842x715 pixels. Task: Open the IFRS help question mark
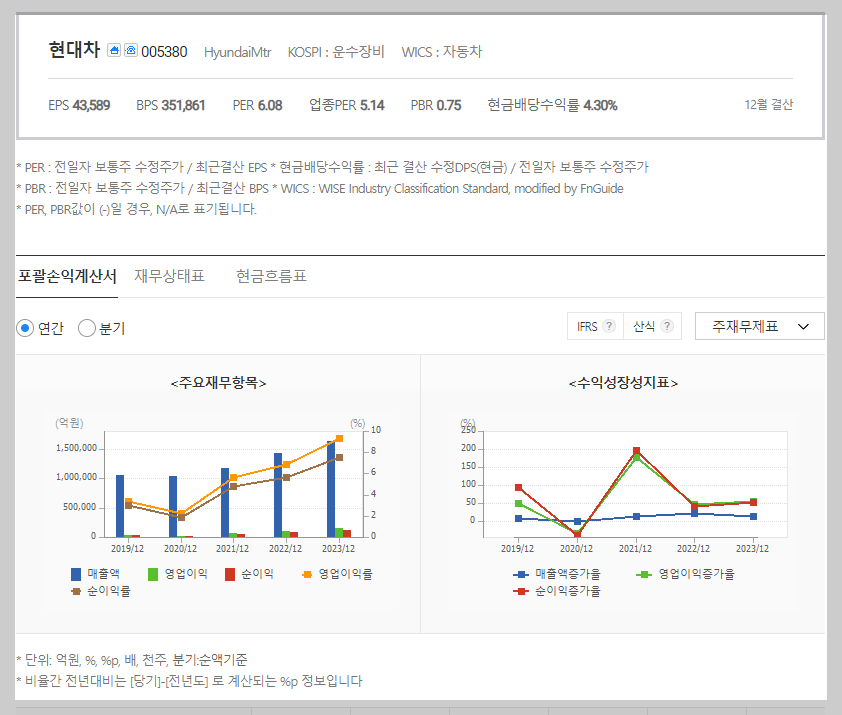click(x=609, y=326)
